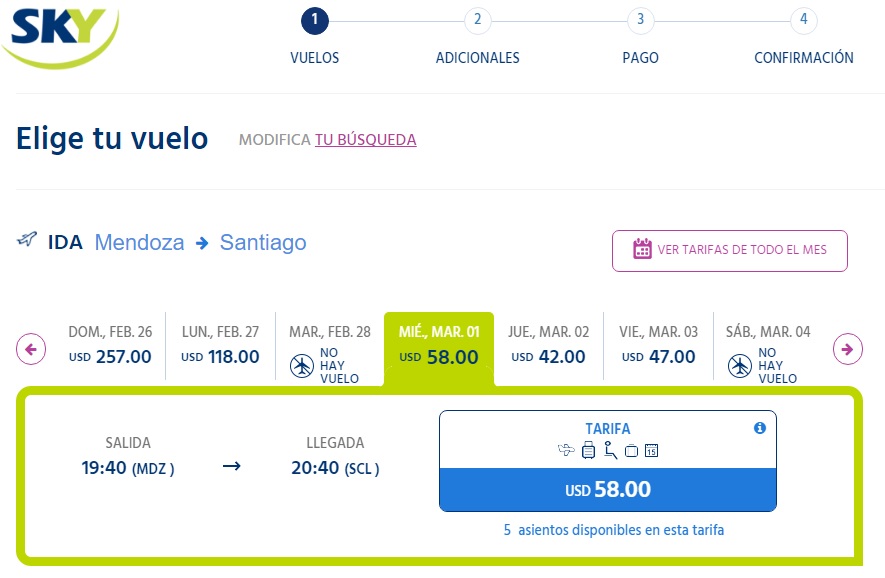The width and height of the screenshot is (885, 578).
Task: Show previous dates with left arrow
Action: tap(31, 349)
